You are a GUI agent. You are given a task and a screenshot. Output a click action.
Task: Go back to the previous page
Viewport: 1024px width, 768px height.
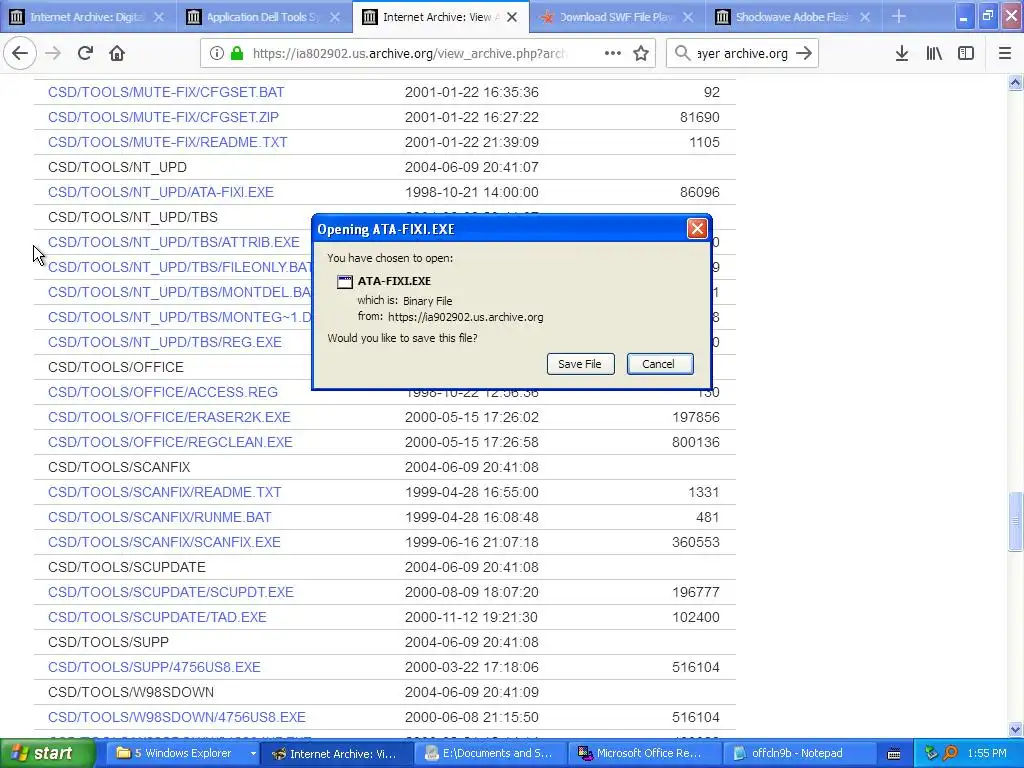(x=20, y=54)
